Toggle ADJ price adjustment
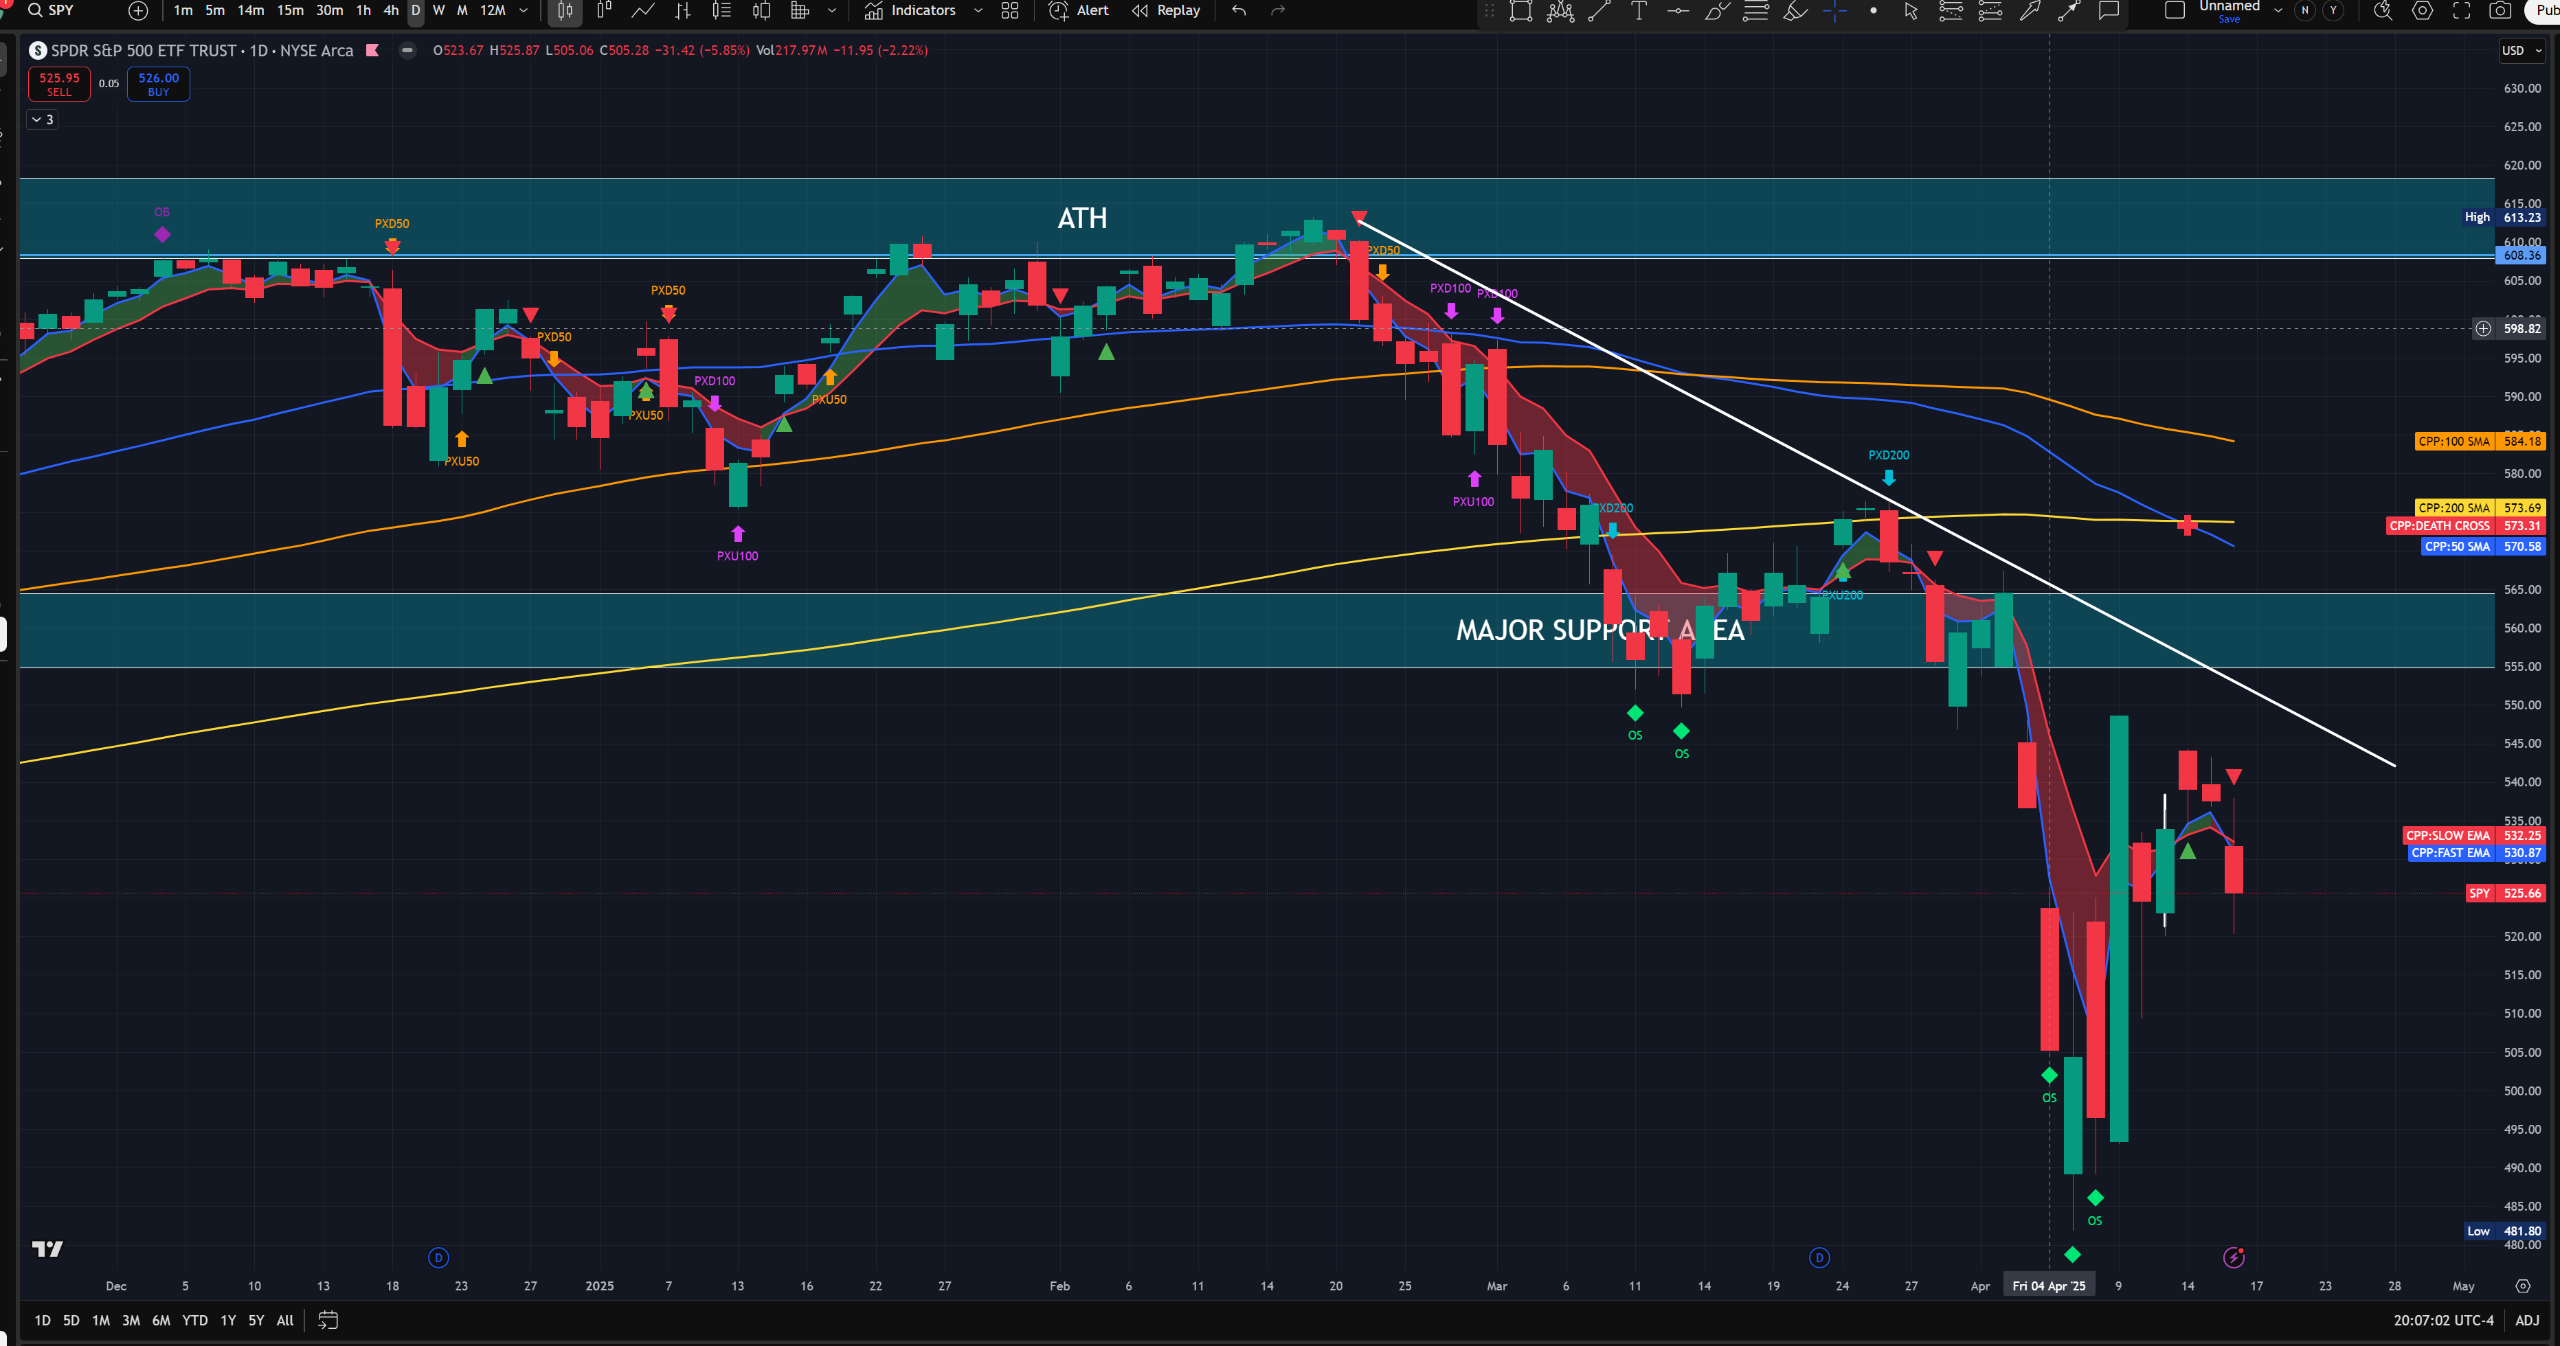This screenshot has width=2560, height=1346. click(2527, 1320)
